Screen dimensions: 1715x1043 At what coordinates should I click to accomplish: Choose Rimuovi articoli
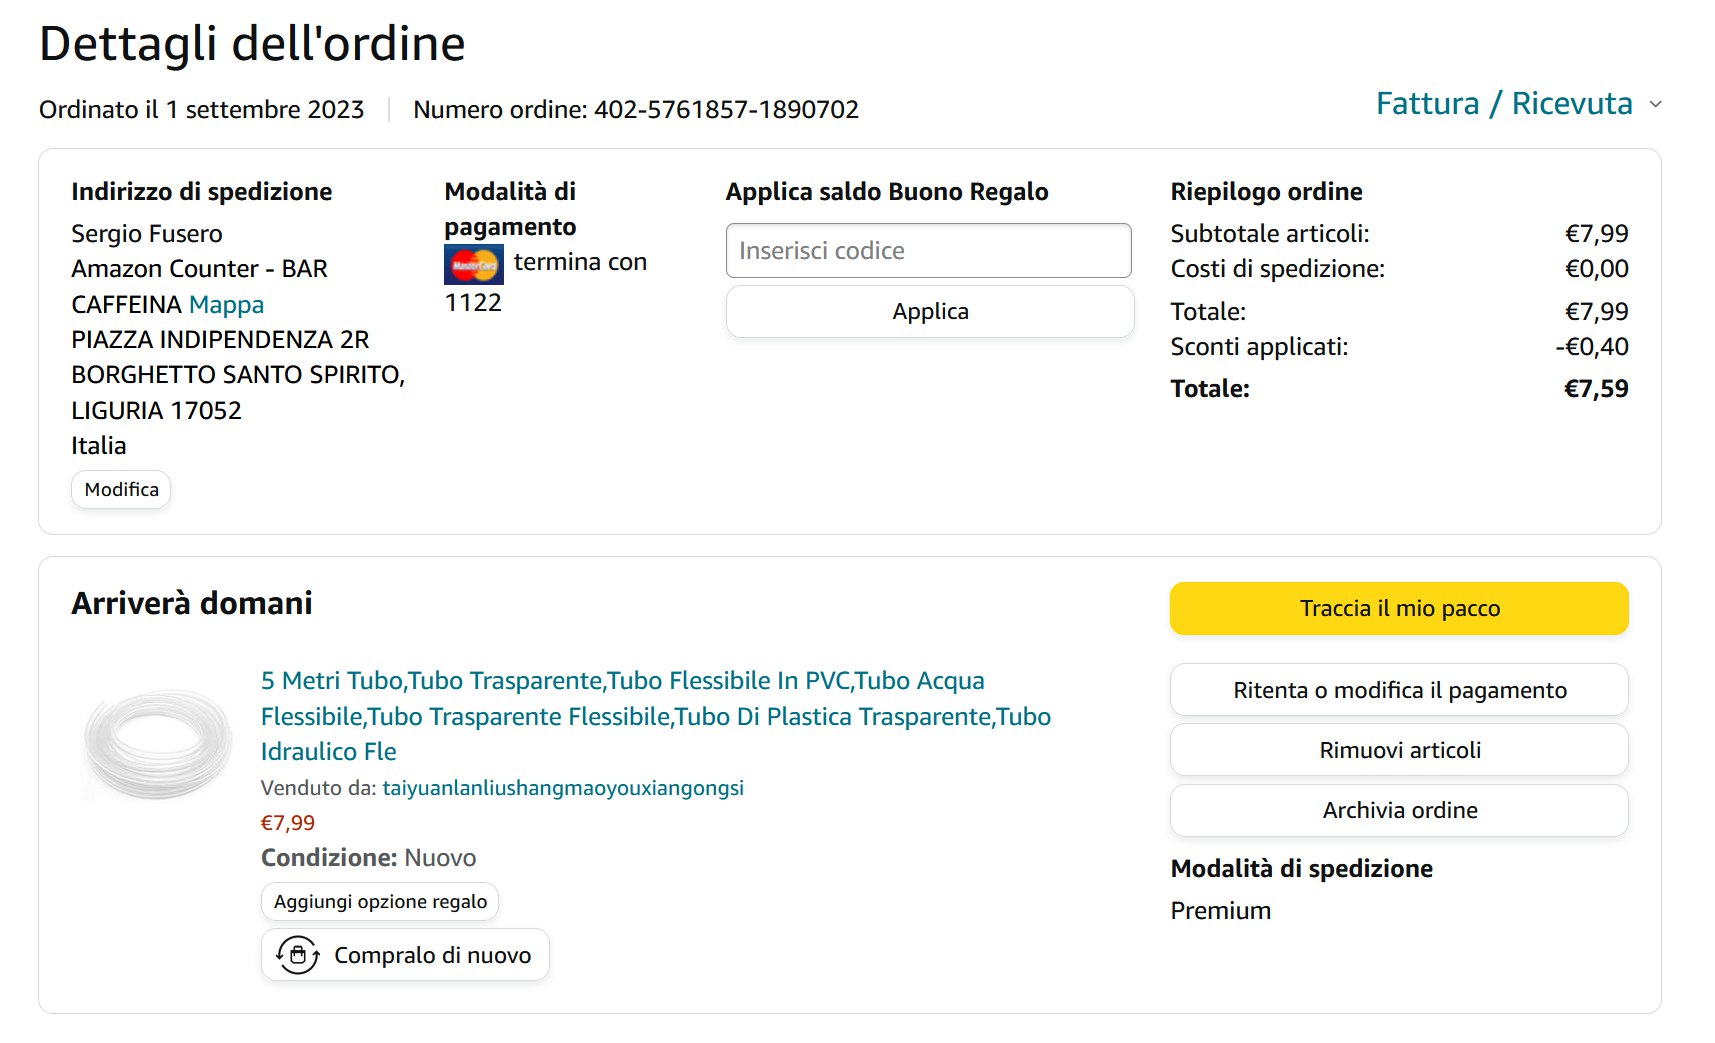tap(1398, 750)
